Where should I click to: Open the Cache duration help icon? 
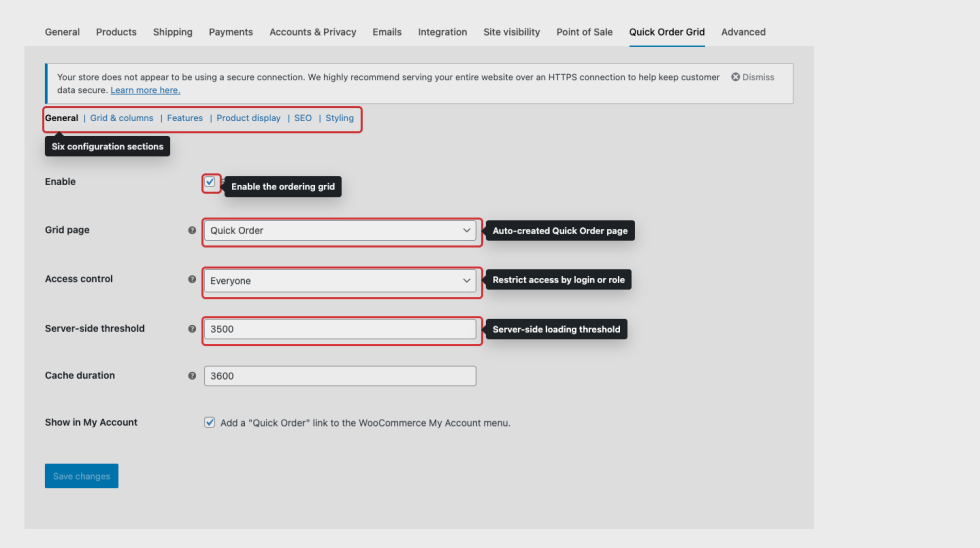click(x=192, y=376)
